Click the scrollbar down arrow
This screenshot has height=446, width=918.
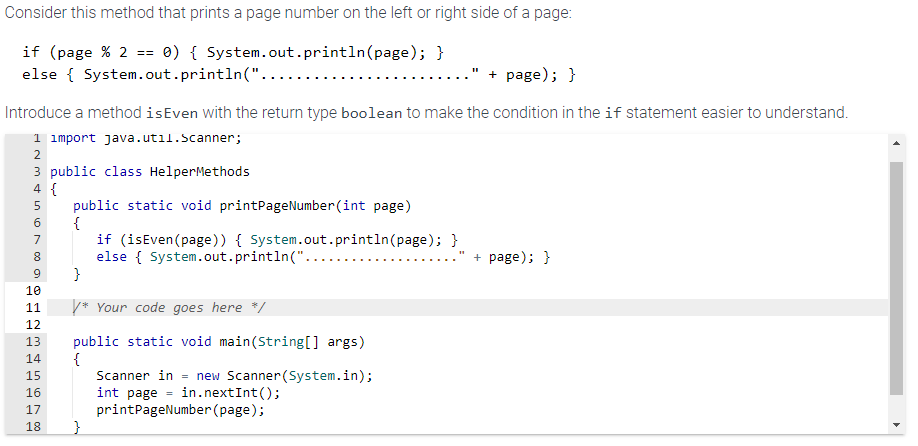[x=896, y=426]
